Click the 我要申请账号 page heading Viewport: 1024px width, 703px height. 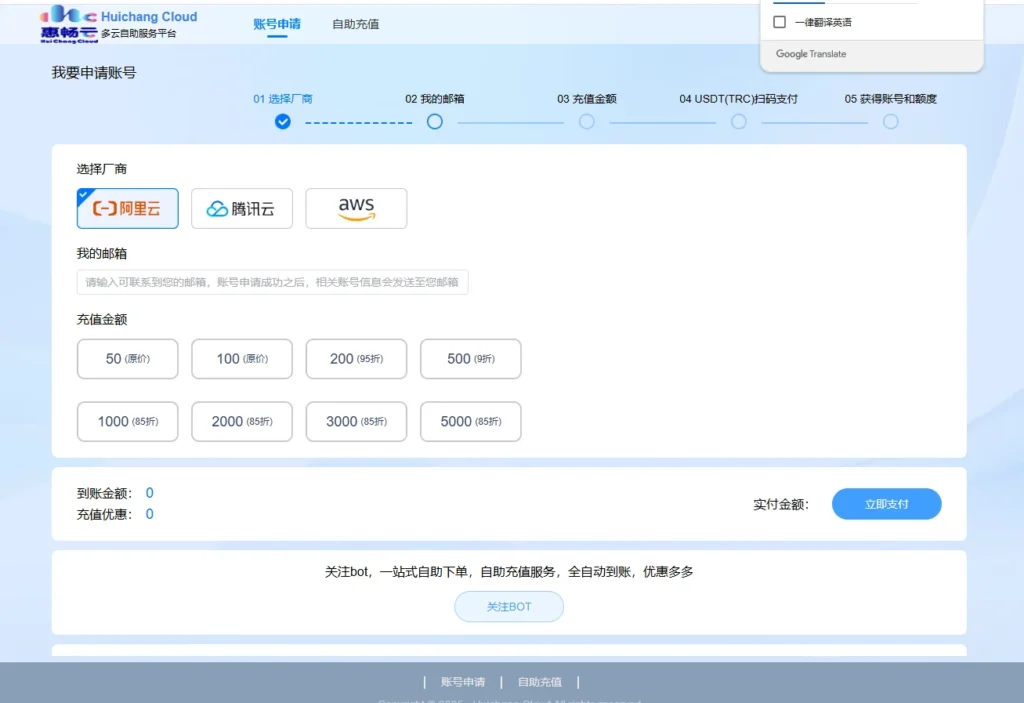pyautogui.click(x=94, y=73)
